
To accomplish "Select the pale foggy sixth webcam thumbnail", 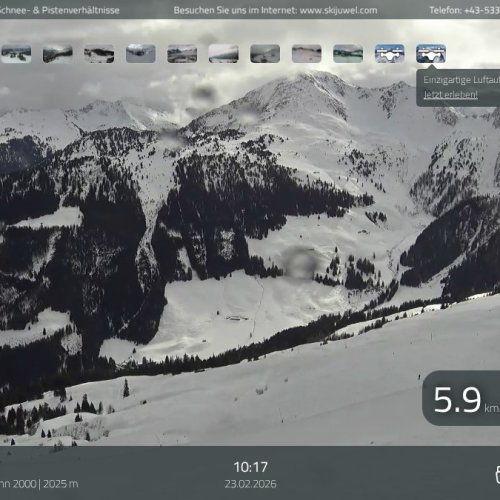I will (224, 54).
